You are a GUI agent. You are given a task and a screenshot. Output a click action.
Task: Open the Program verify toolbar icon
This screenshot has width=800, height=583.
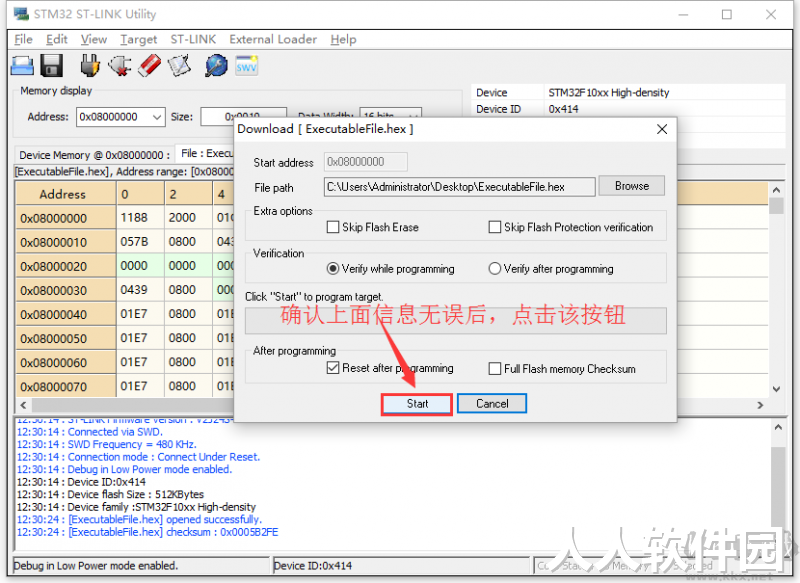180,66
